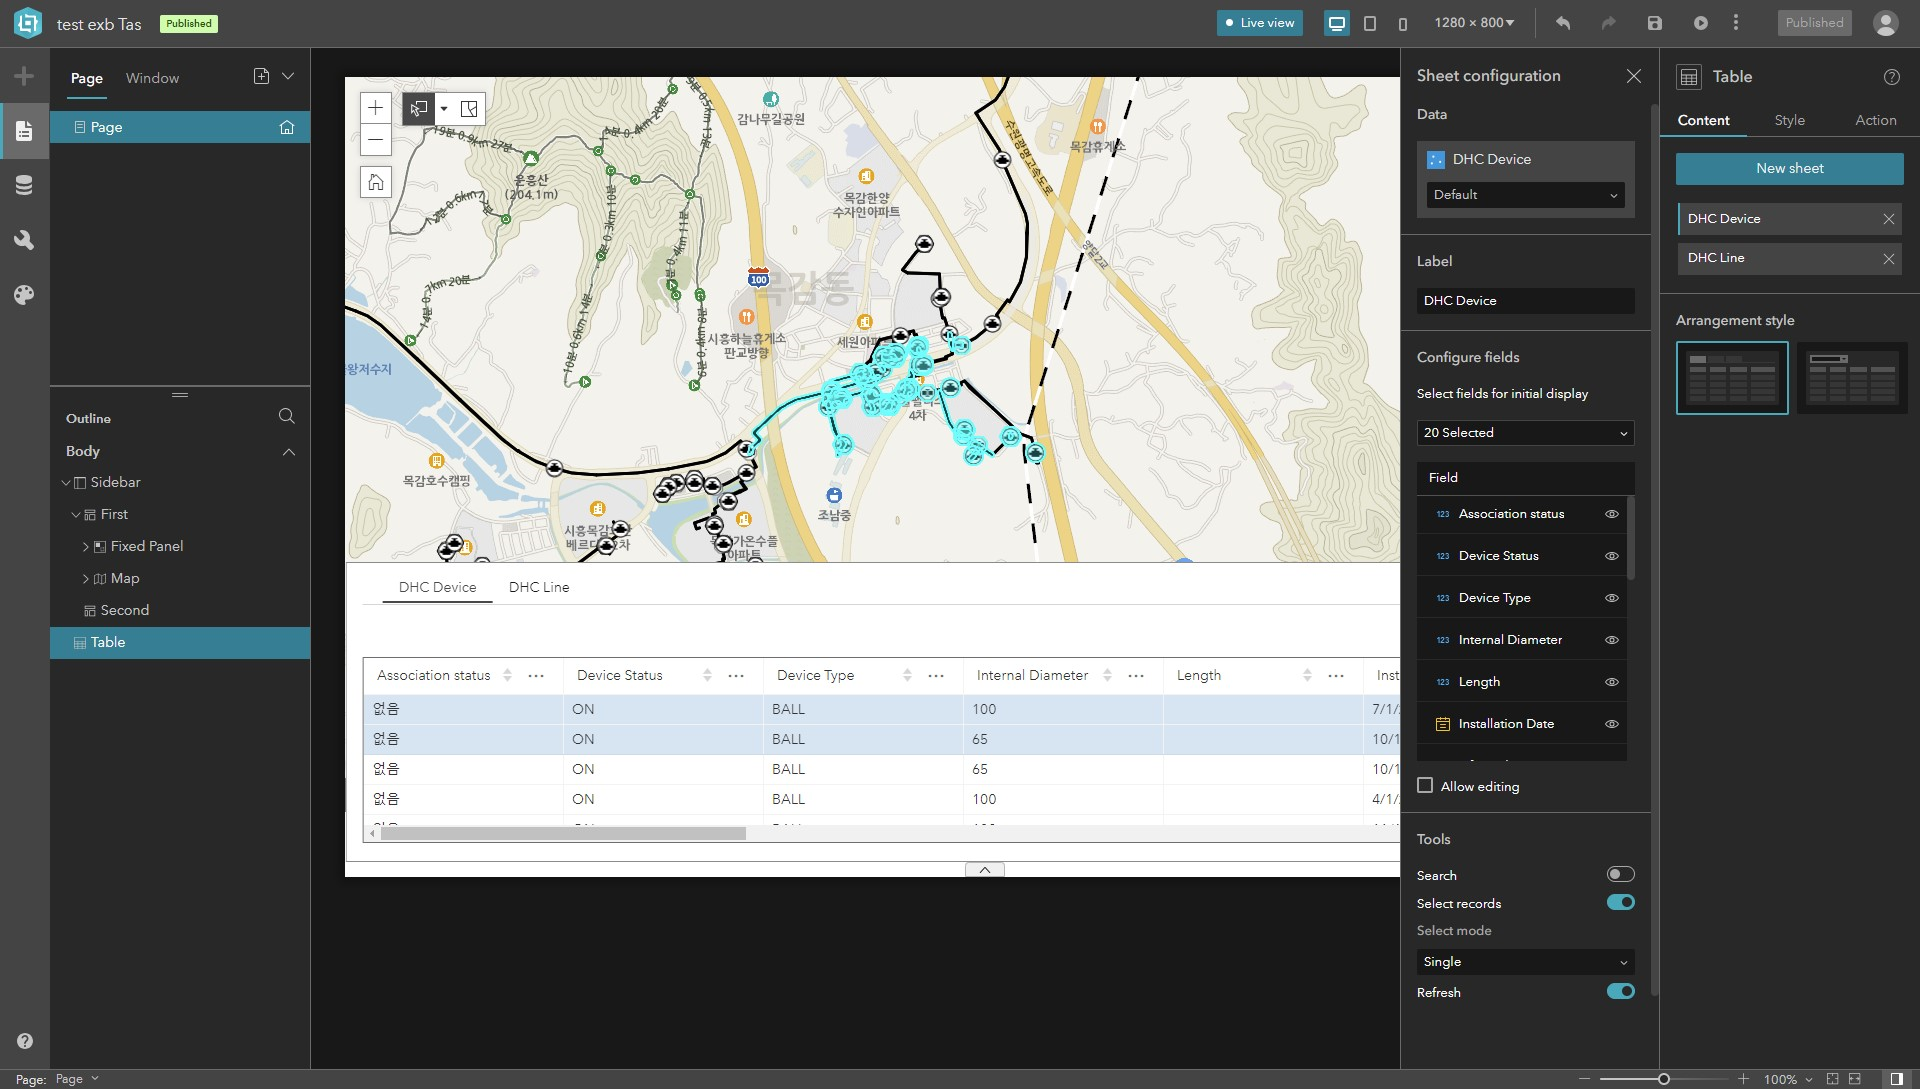Select the DHC Line table tab
This screenshot has width=1920, height=1089.
pyautogui.click(x=539, y=587)
